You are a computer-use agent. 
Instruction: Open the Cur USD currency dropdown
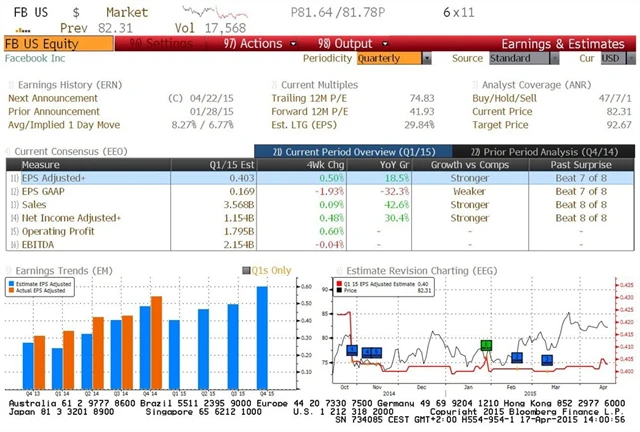pyautogui.click(x=608, y=59)
